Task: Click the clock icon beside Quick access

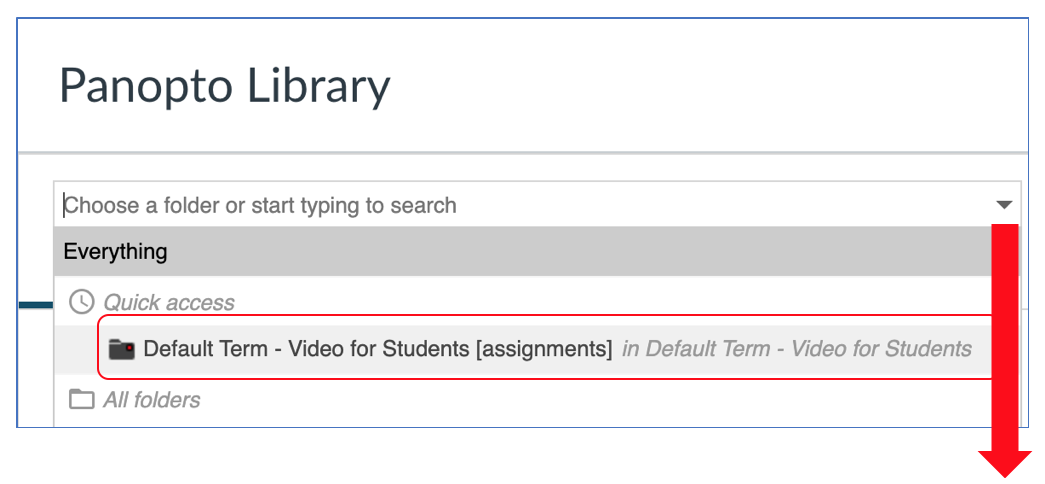Action: 81,302
